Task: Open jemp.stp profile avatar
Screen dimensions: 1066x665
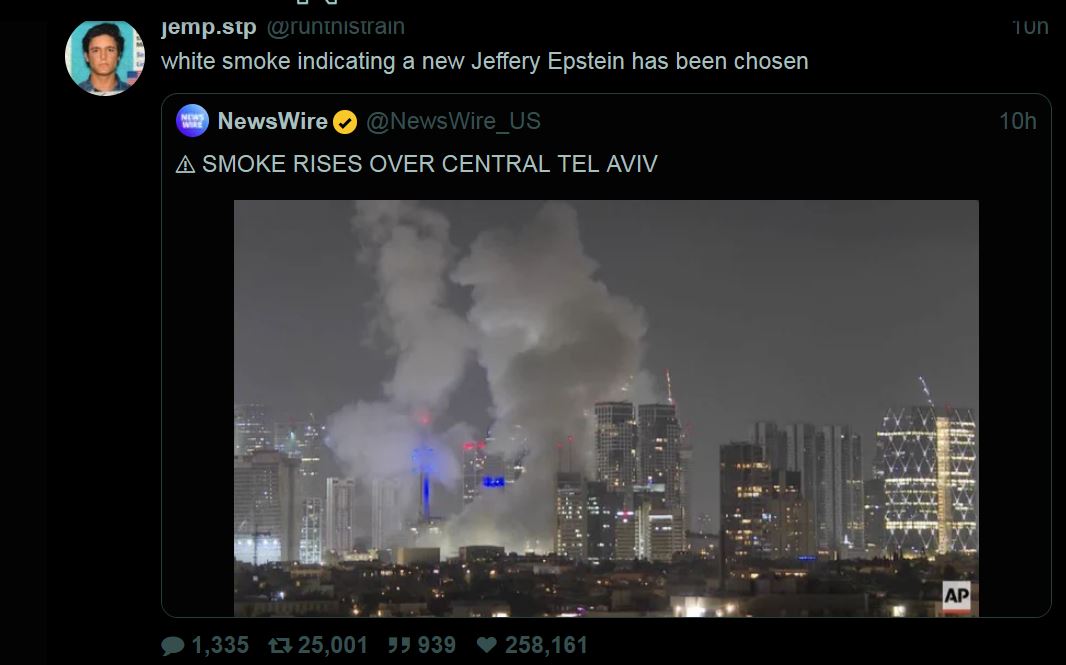Action: click(105, 58)
